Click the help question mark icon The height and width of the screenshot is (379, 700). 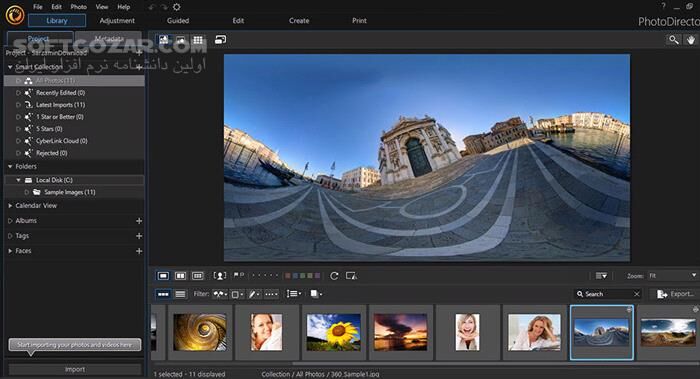pos(663,6)
